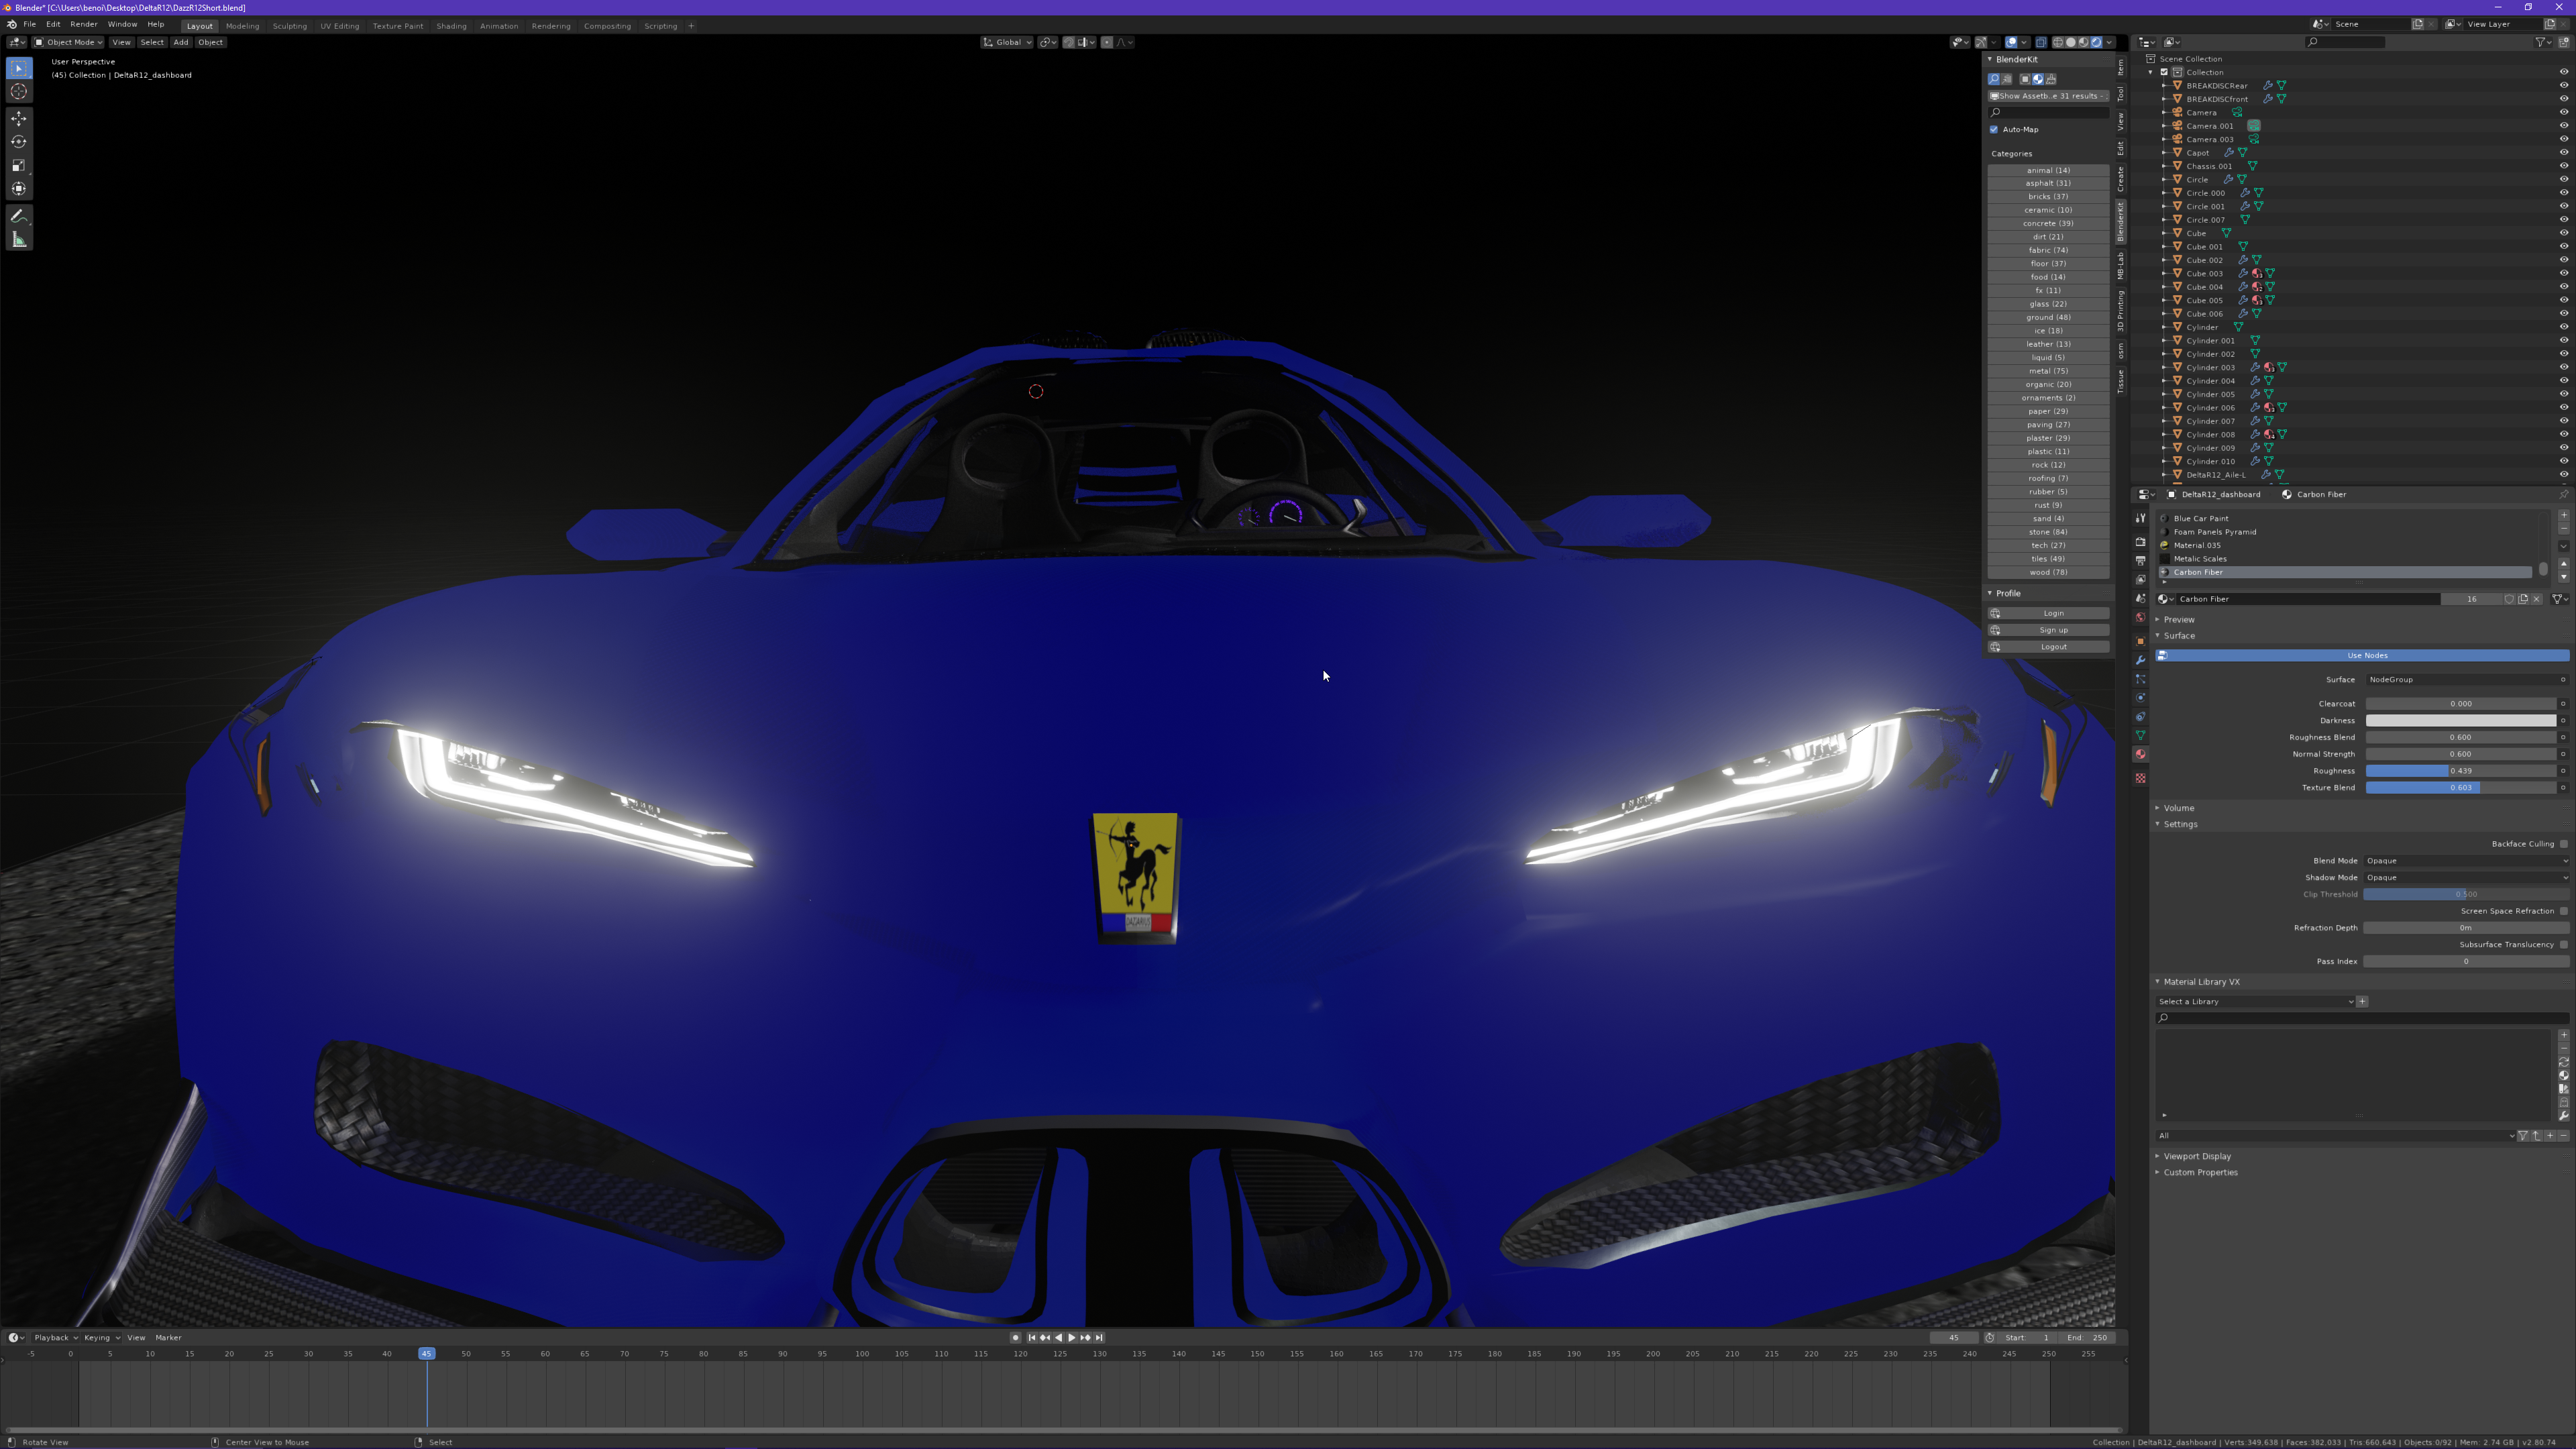Duplicate the Carbon Fiber material
Viewport: 2576px width, 1449px height.
[2523, 599]
